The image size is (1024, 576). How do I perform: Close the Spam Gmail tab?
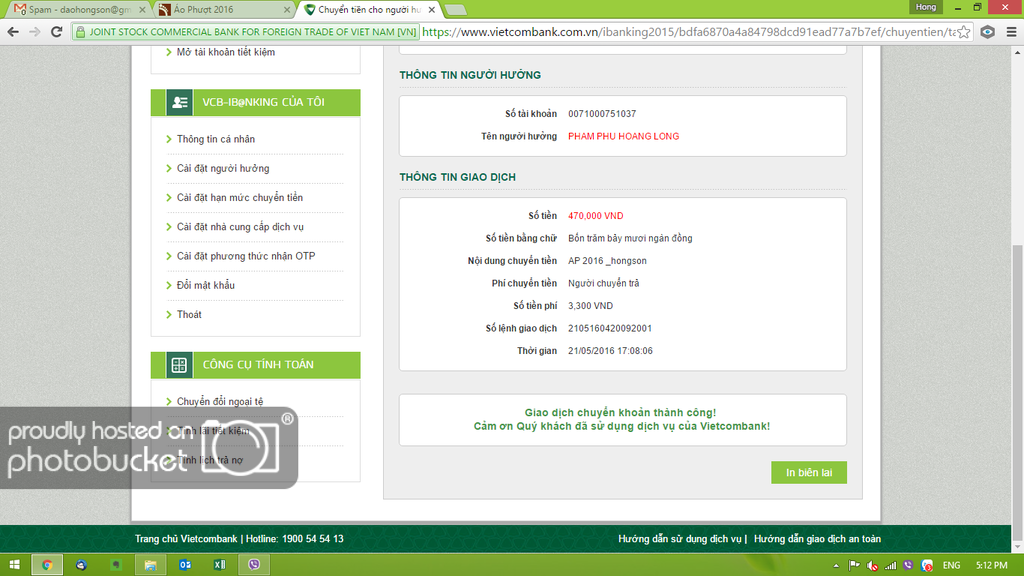142,10
